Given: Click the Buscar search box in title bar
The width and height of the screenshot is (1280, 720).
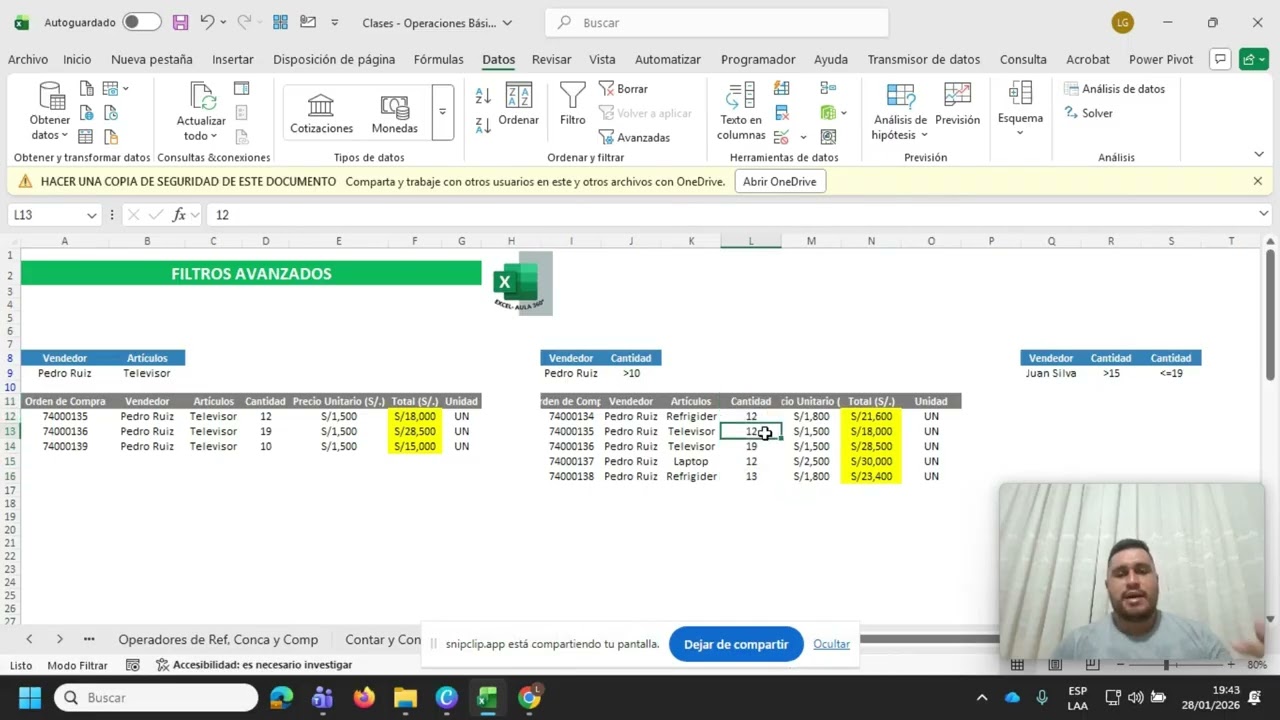Looking at the screenshot, I should pyautogui.click(x=717, y=22).
